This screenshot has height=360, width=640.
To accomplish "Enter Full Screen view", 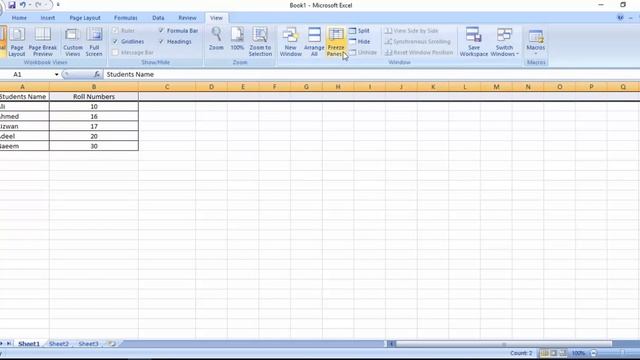I will (x=94, y=42).
